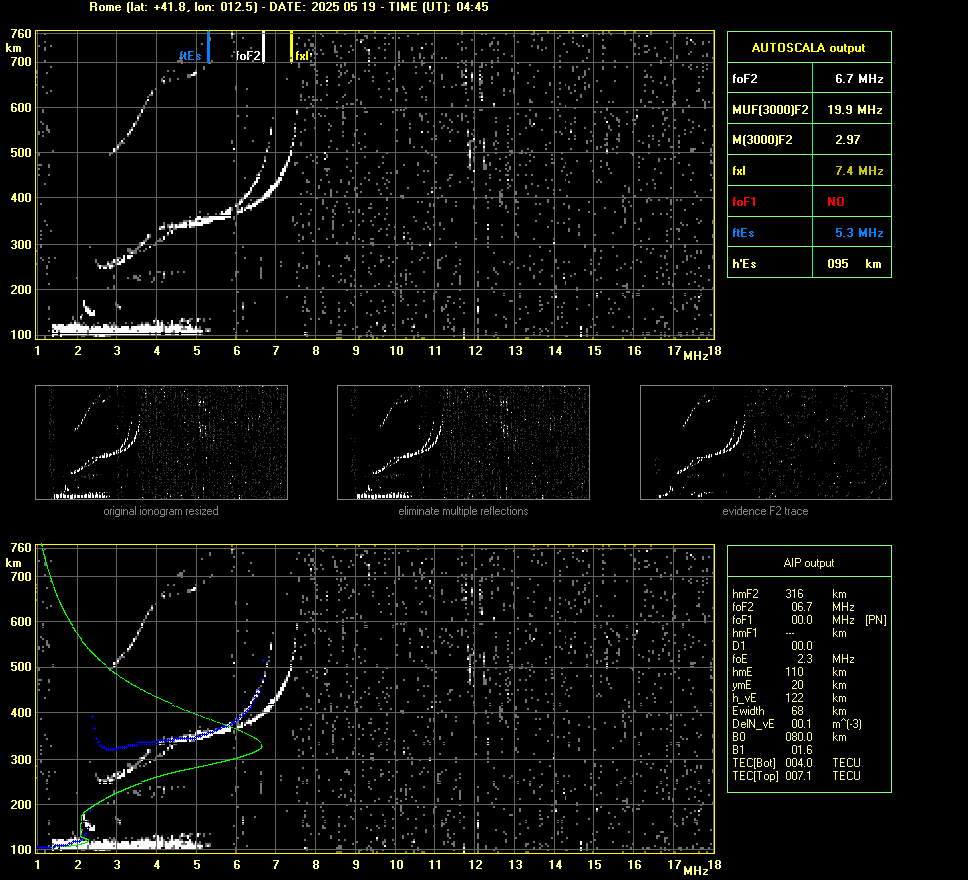Click the DelN_vE label in AIP output
Viewport: 968px width, 880px height.
click(x=753, y=724)
